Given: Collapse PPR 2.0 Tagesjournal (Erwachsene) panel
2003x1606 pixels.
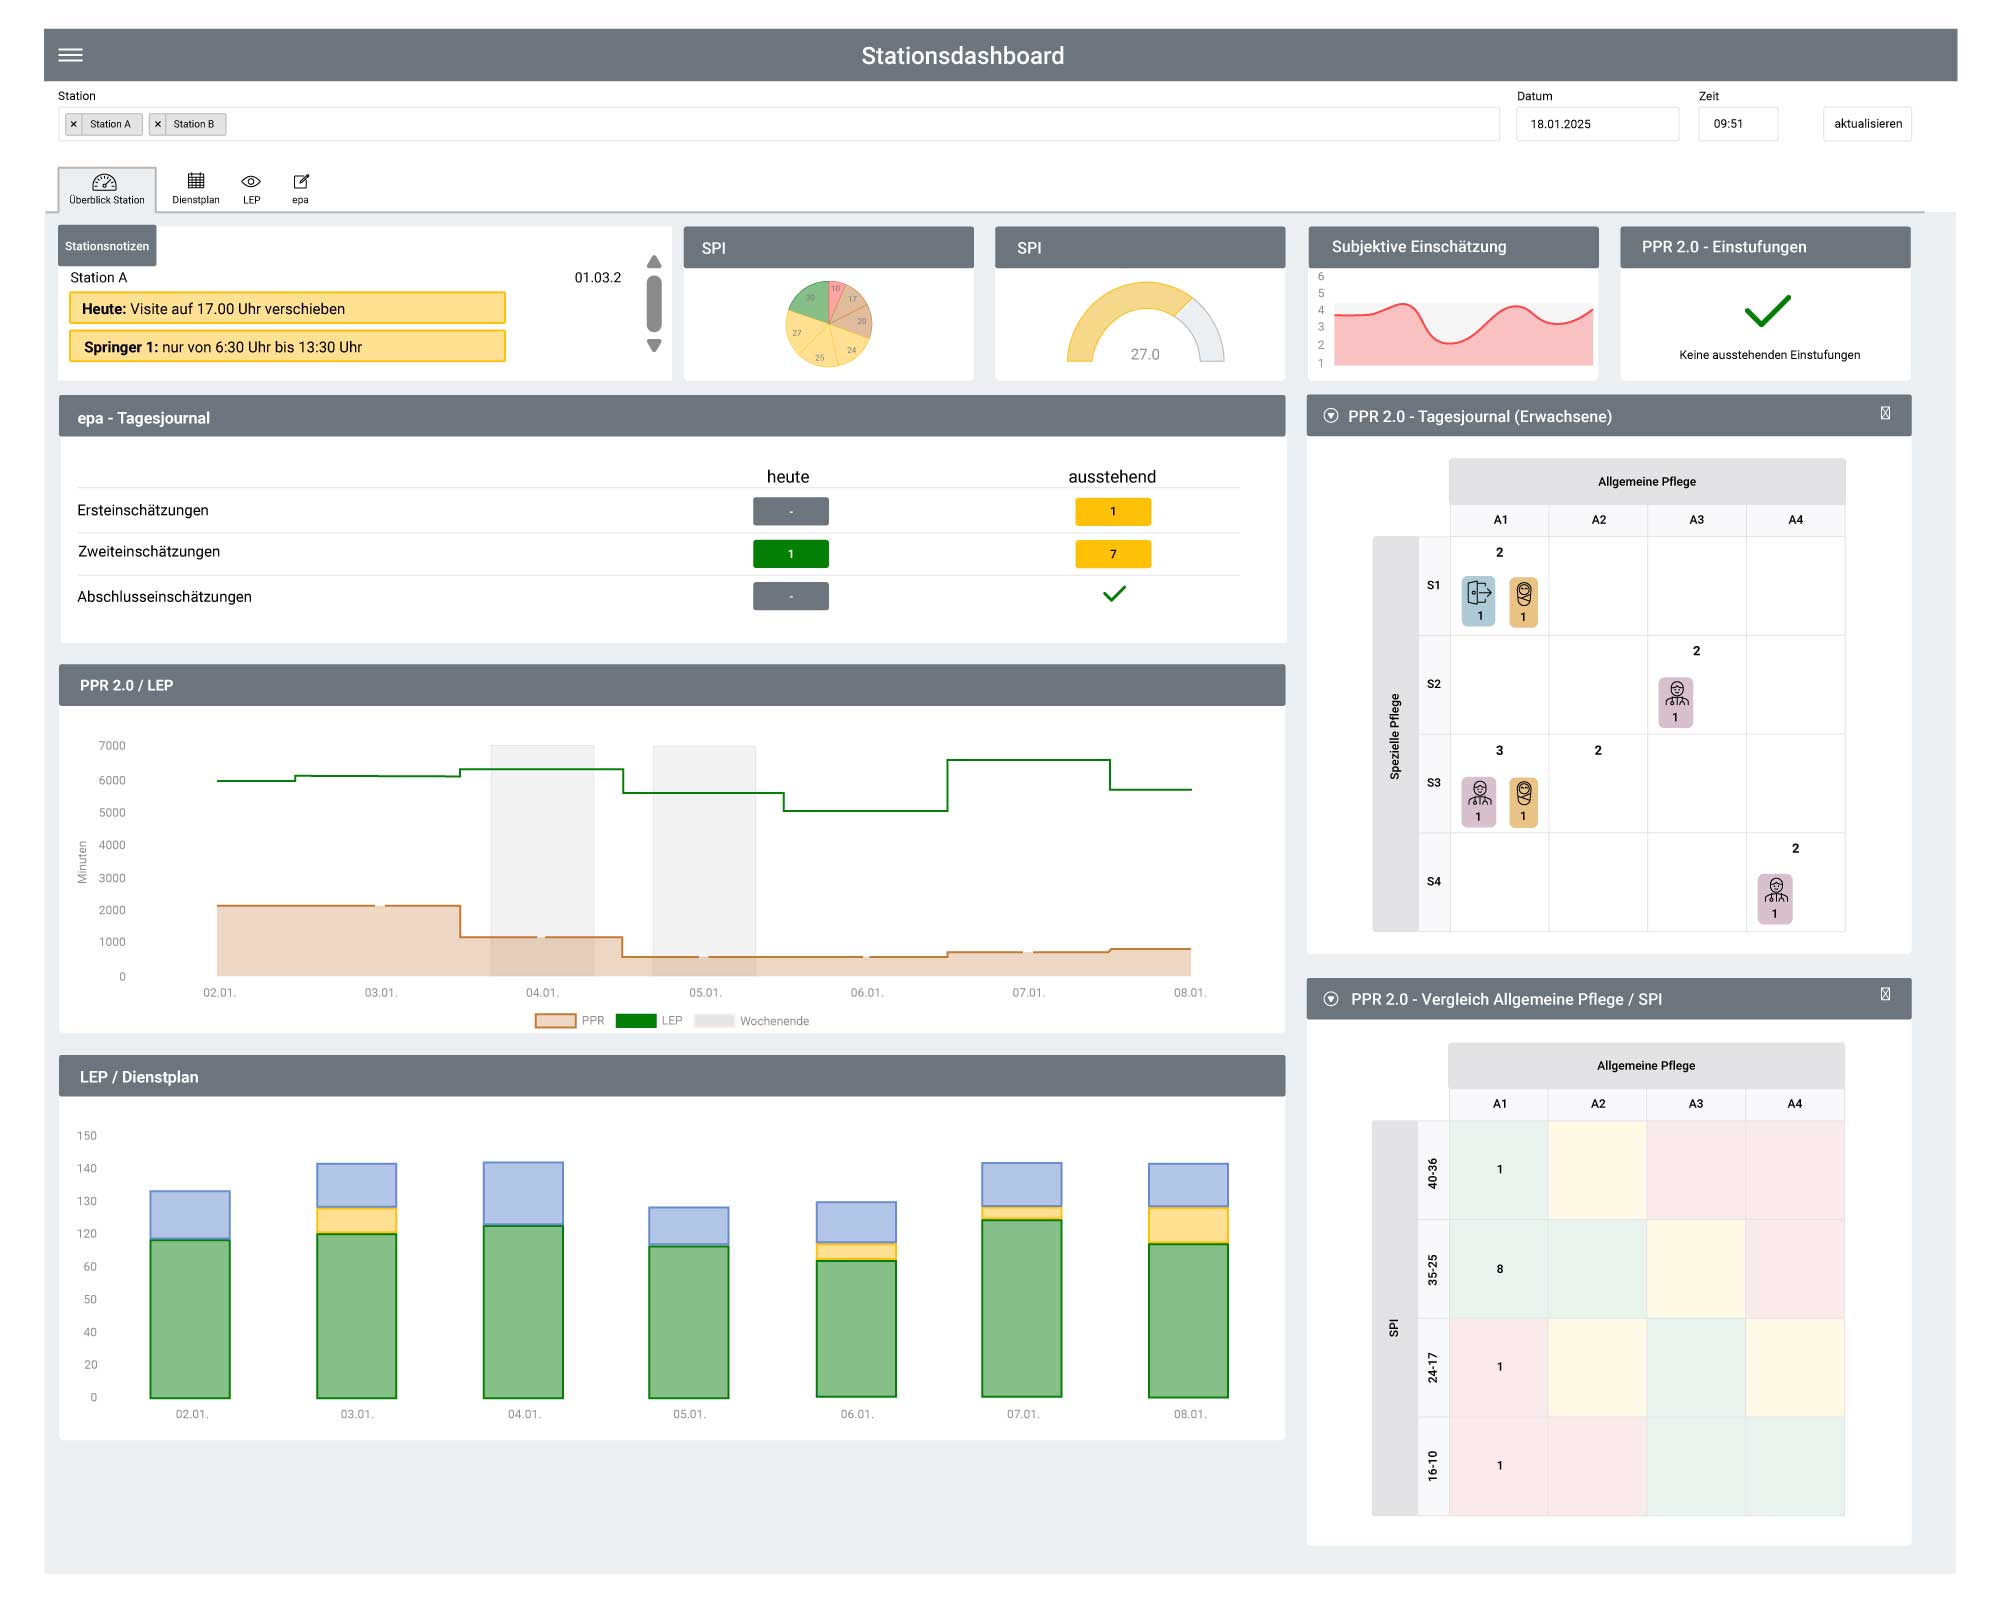Looking at the screenshot, I should coord(1331,416).
